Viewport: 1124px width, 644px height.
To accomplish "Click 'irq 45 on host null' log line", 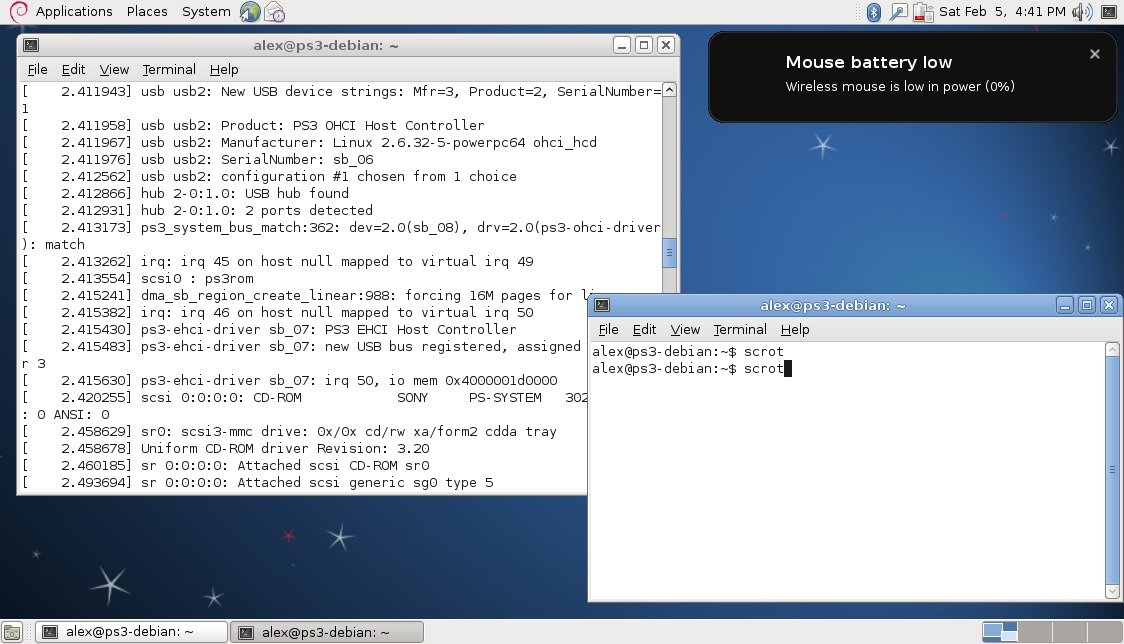I will pos(278,262).
